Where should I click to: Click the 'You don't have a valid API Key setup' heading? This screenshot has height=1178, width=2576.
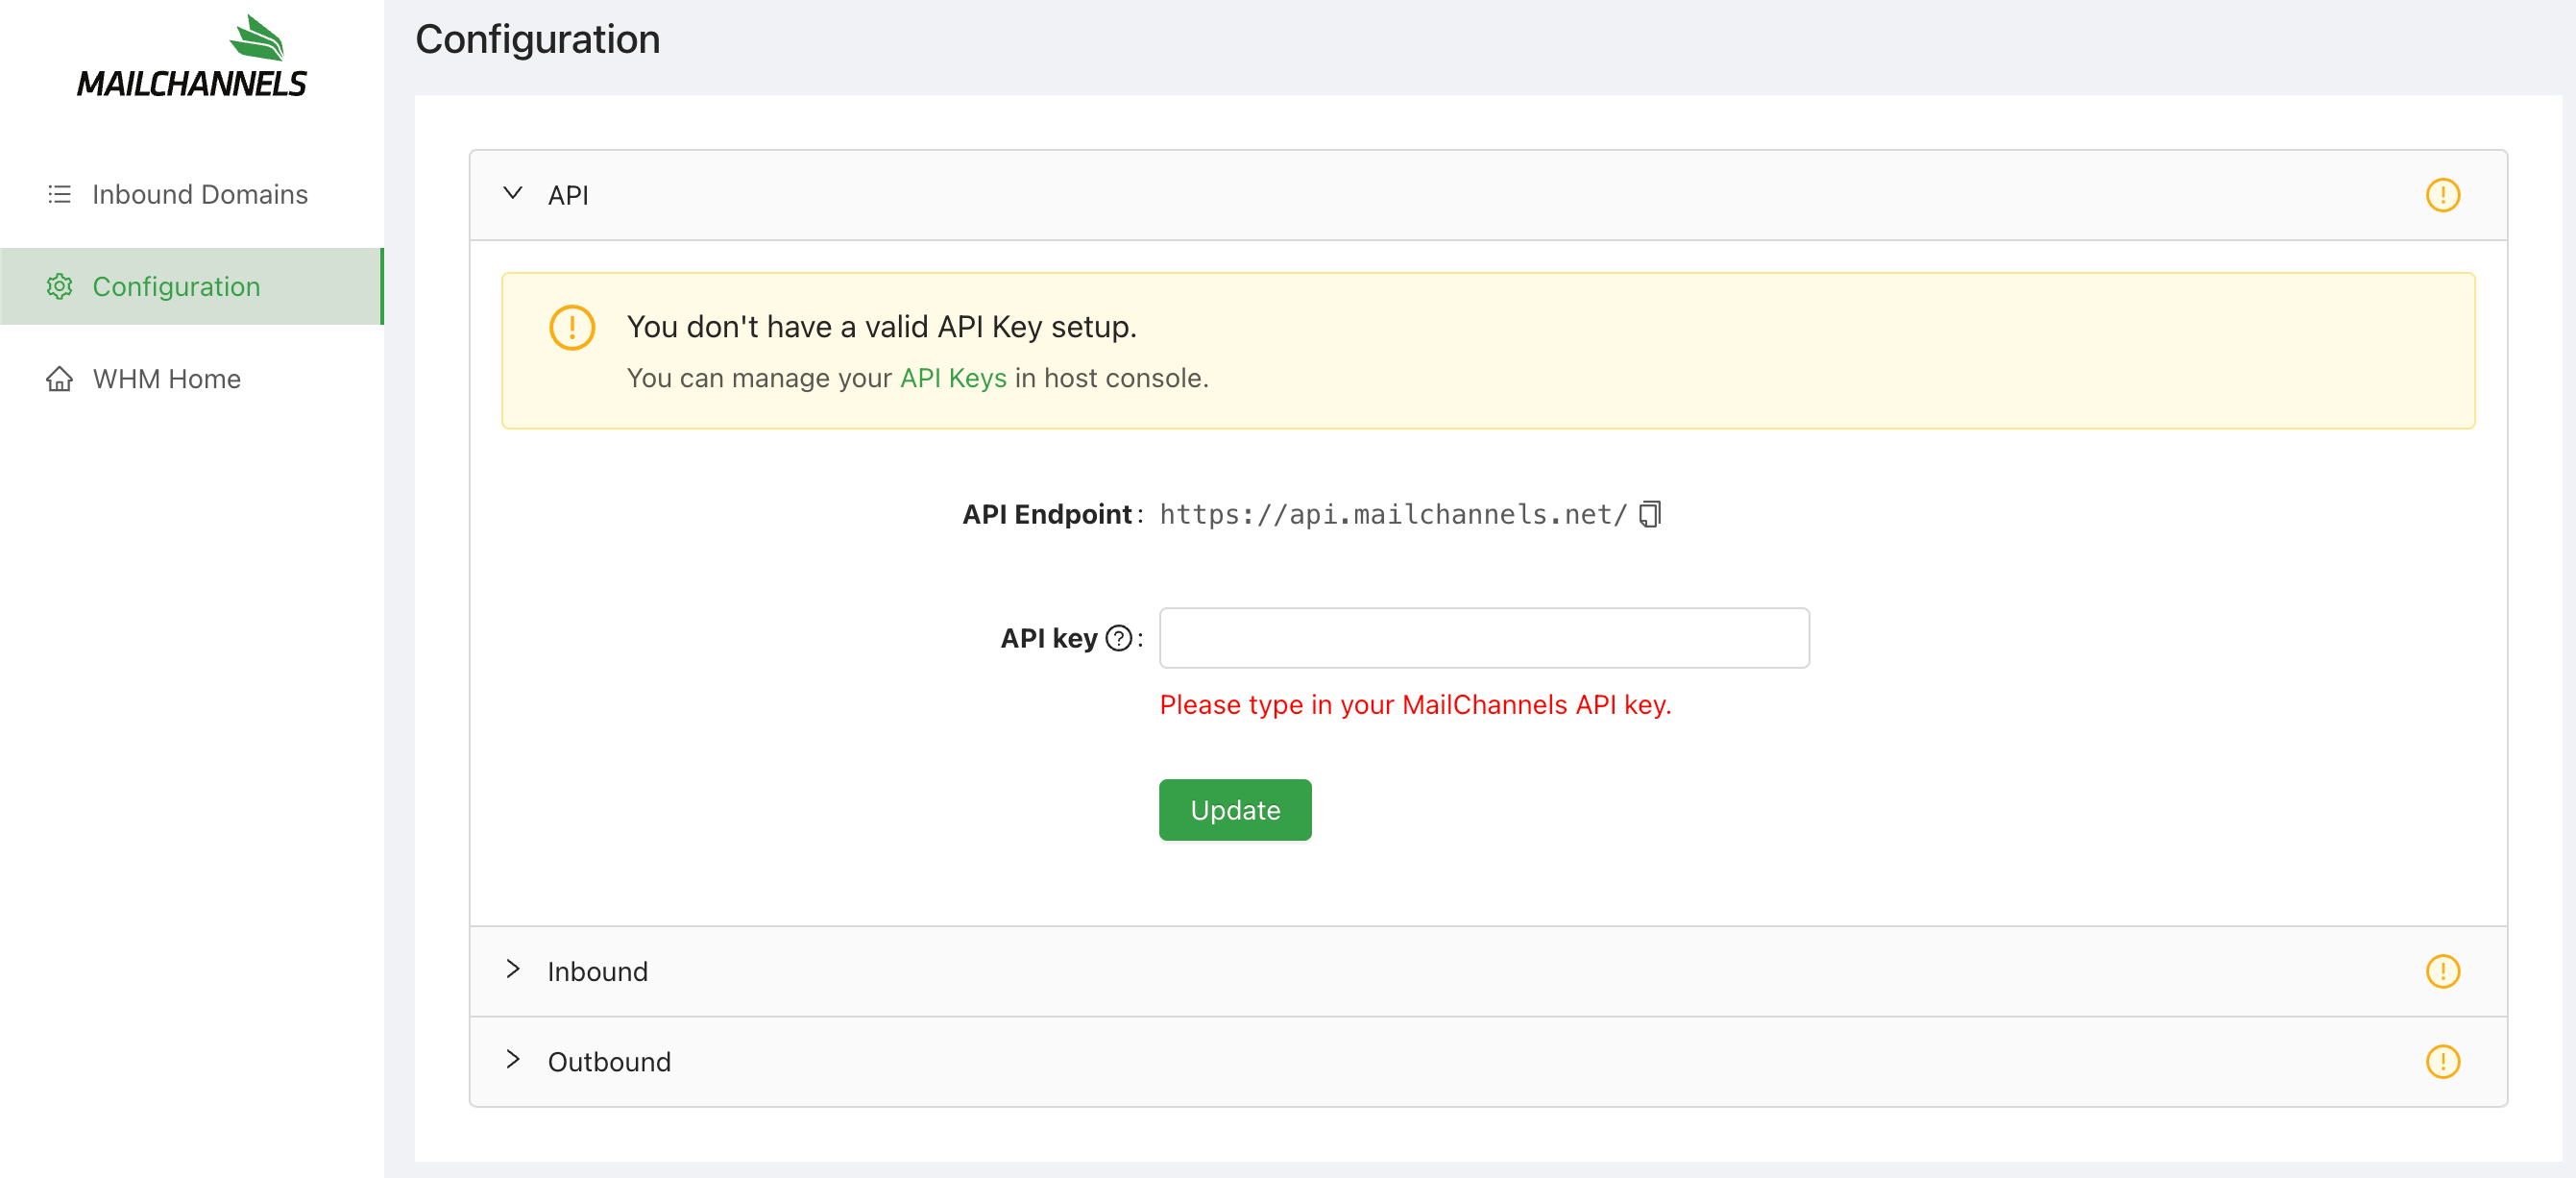(x=881, y=327)
